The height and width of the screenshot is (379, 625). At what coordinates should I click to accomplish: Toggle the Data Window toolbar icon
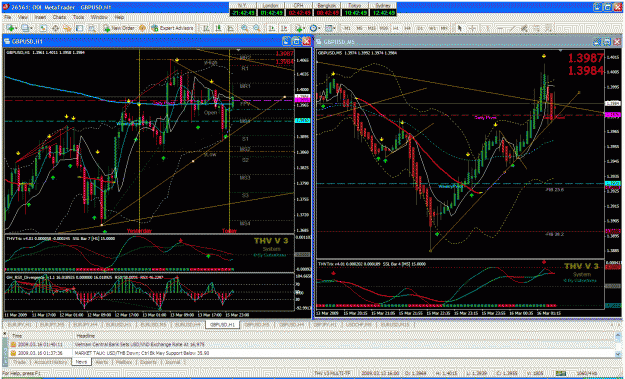(55, 28)
